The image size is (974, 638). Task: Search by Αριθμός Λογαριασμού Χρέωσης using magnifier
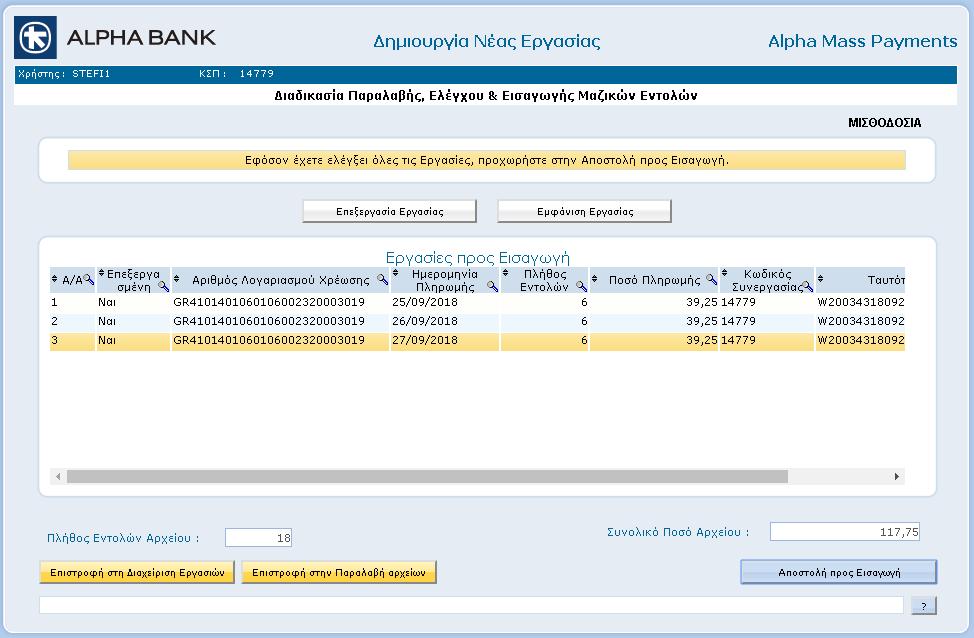tap(382, 280)
